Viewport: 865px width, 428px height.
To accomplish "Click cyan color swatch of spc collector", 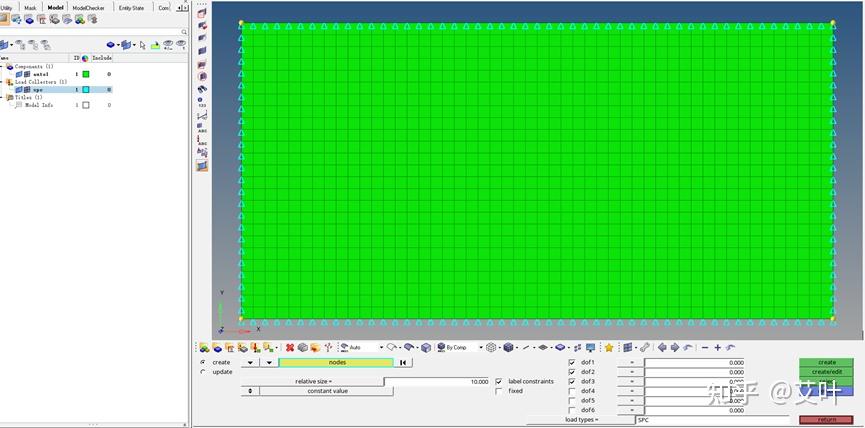I will click(86, 89).
